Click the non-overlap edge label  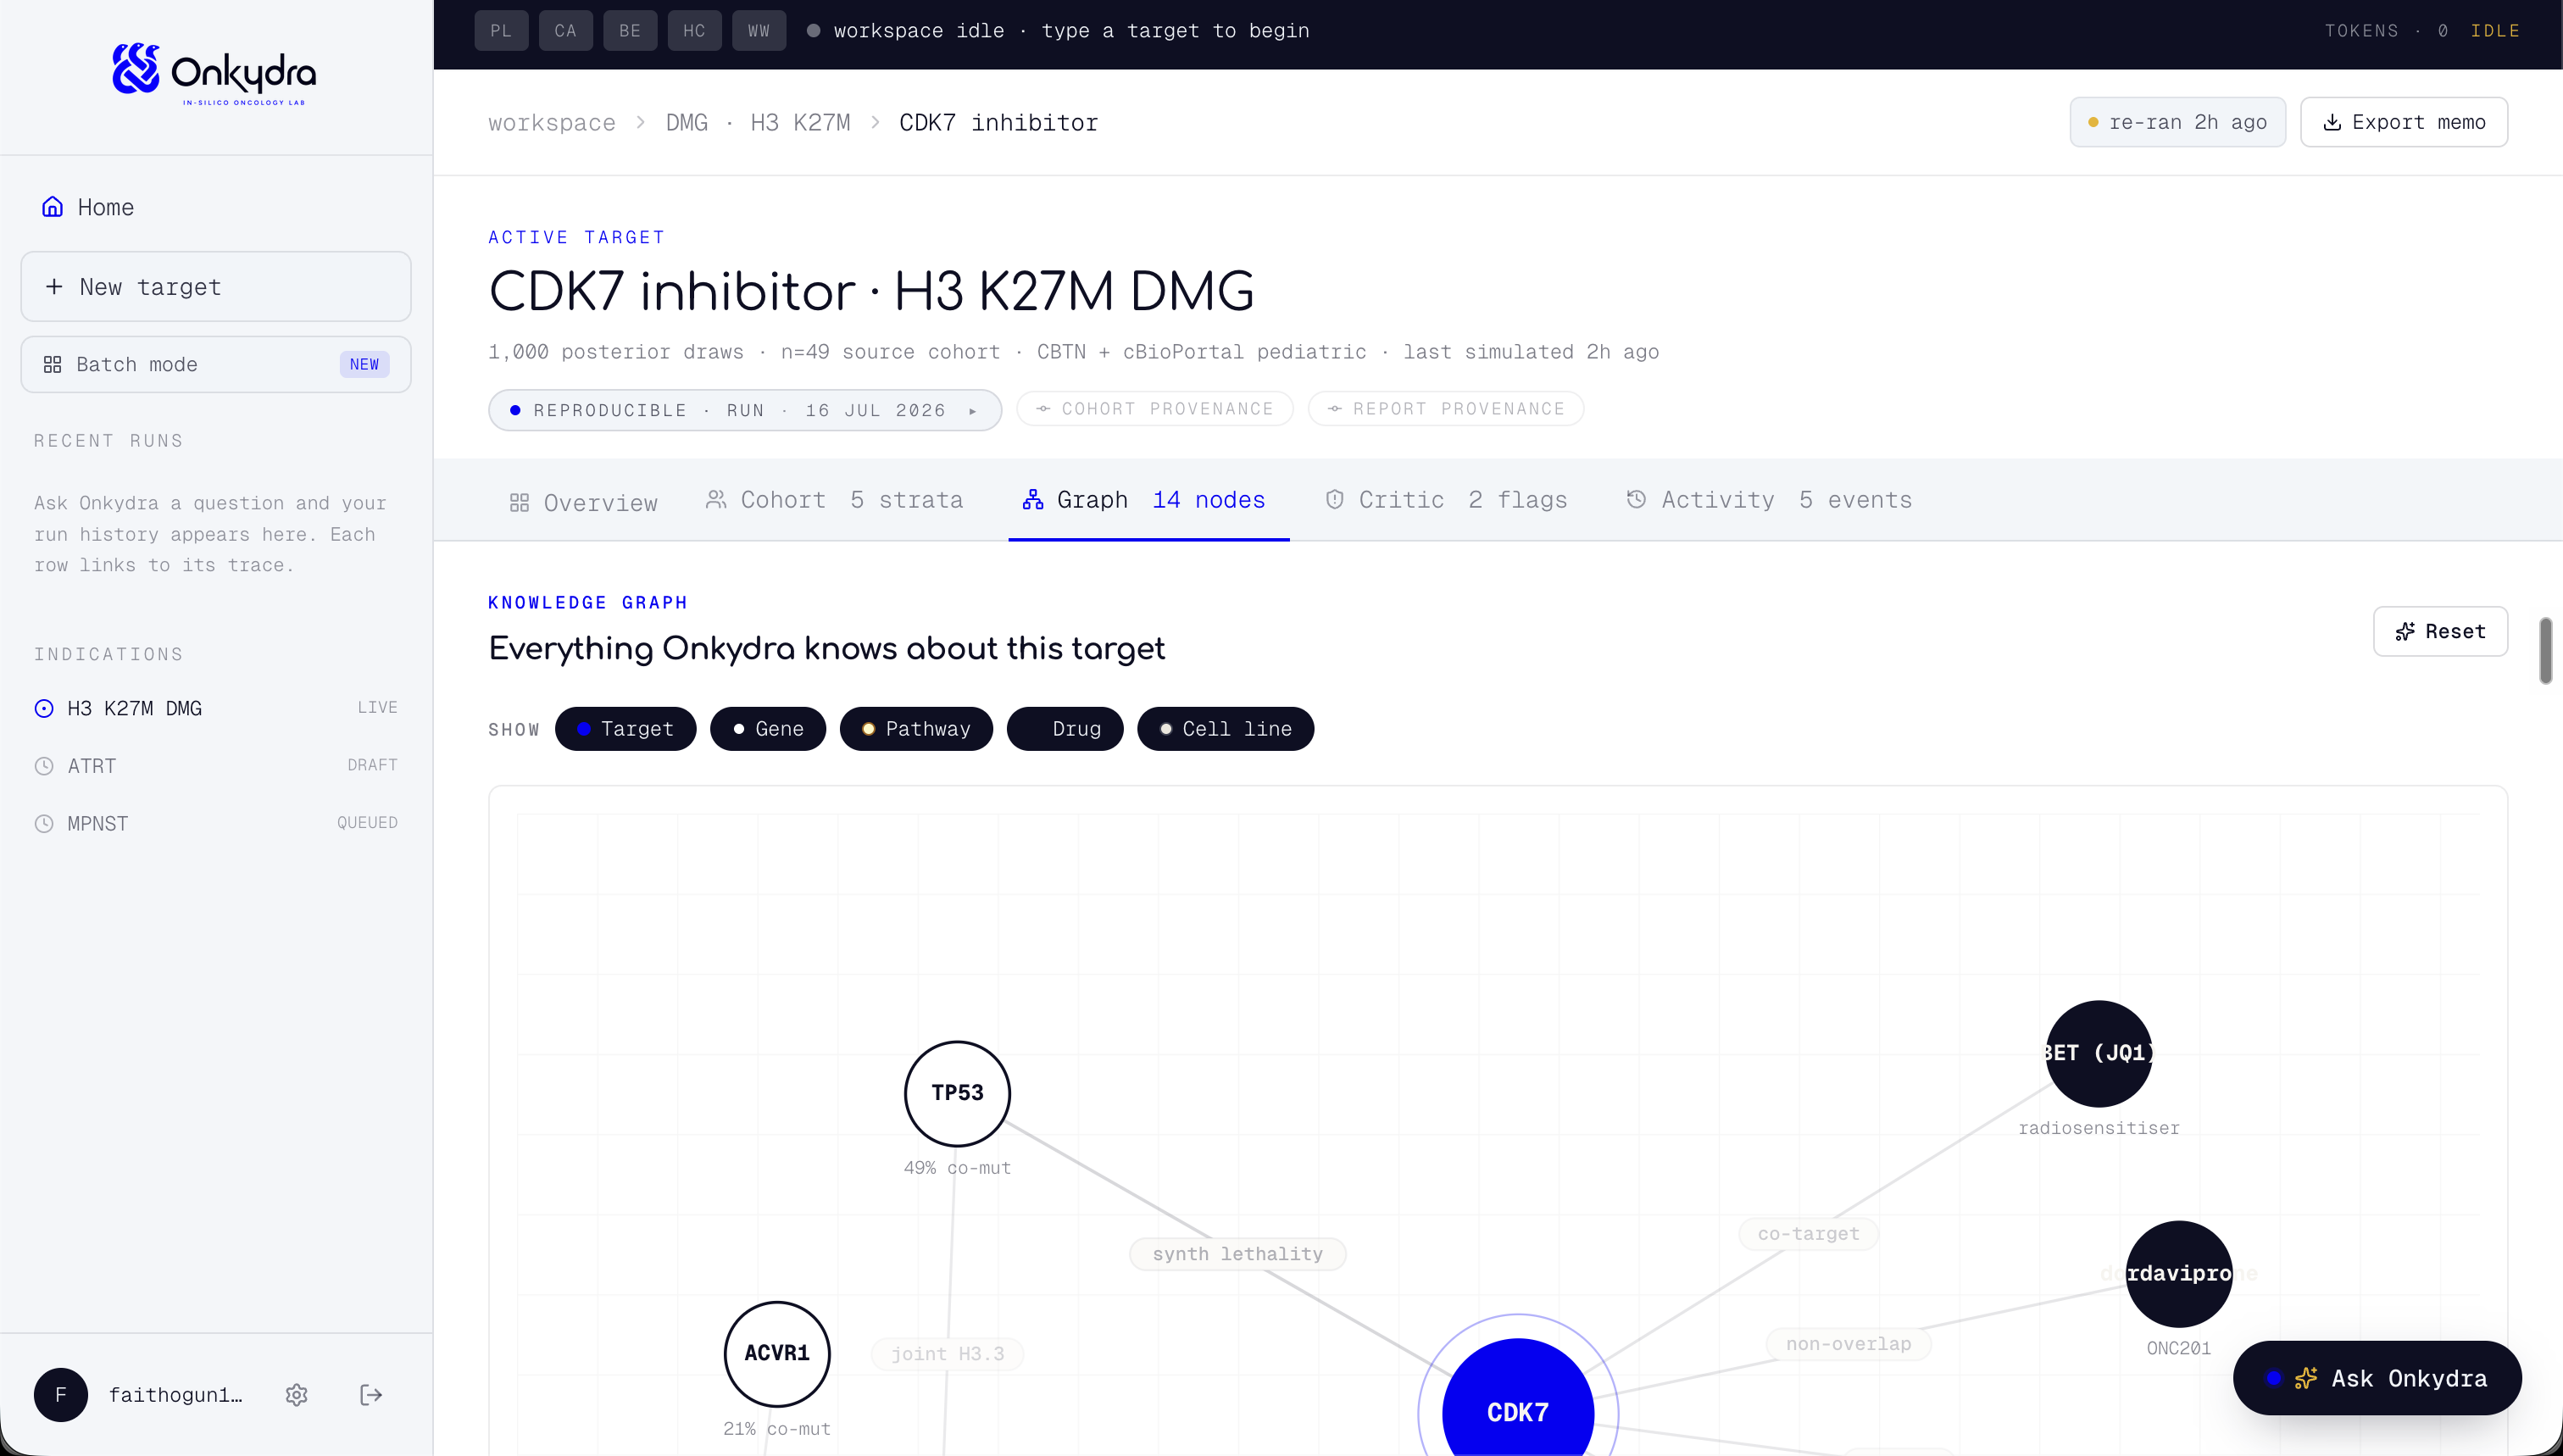(1848, 1344)
